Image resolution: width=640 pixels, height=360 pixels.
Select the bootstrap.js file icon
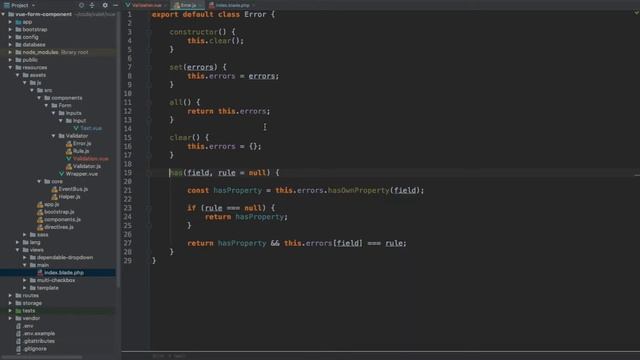point(40,212)
